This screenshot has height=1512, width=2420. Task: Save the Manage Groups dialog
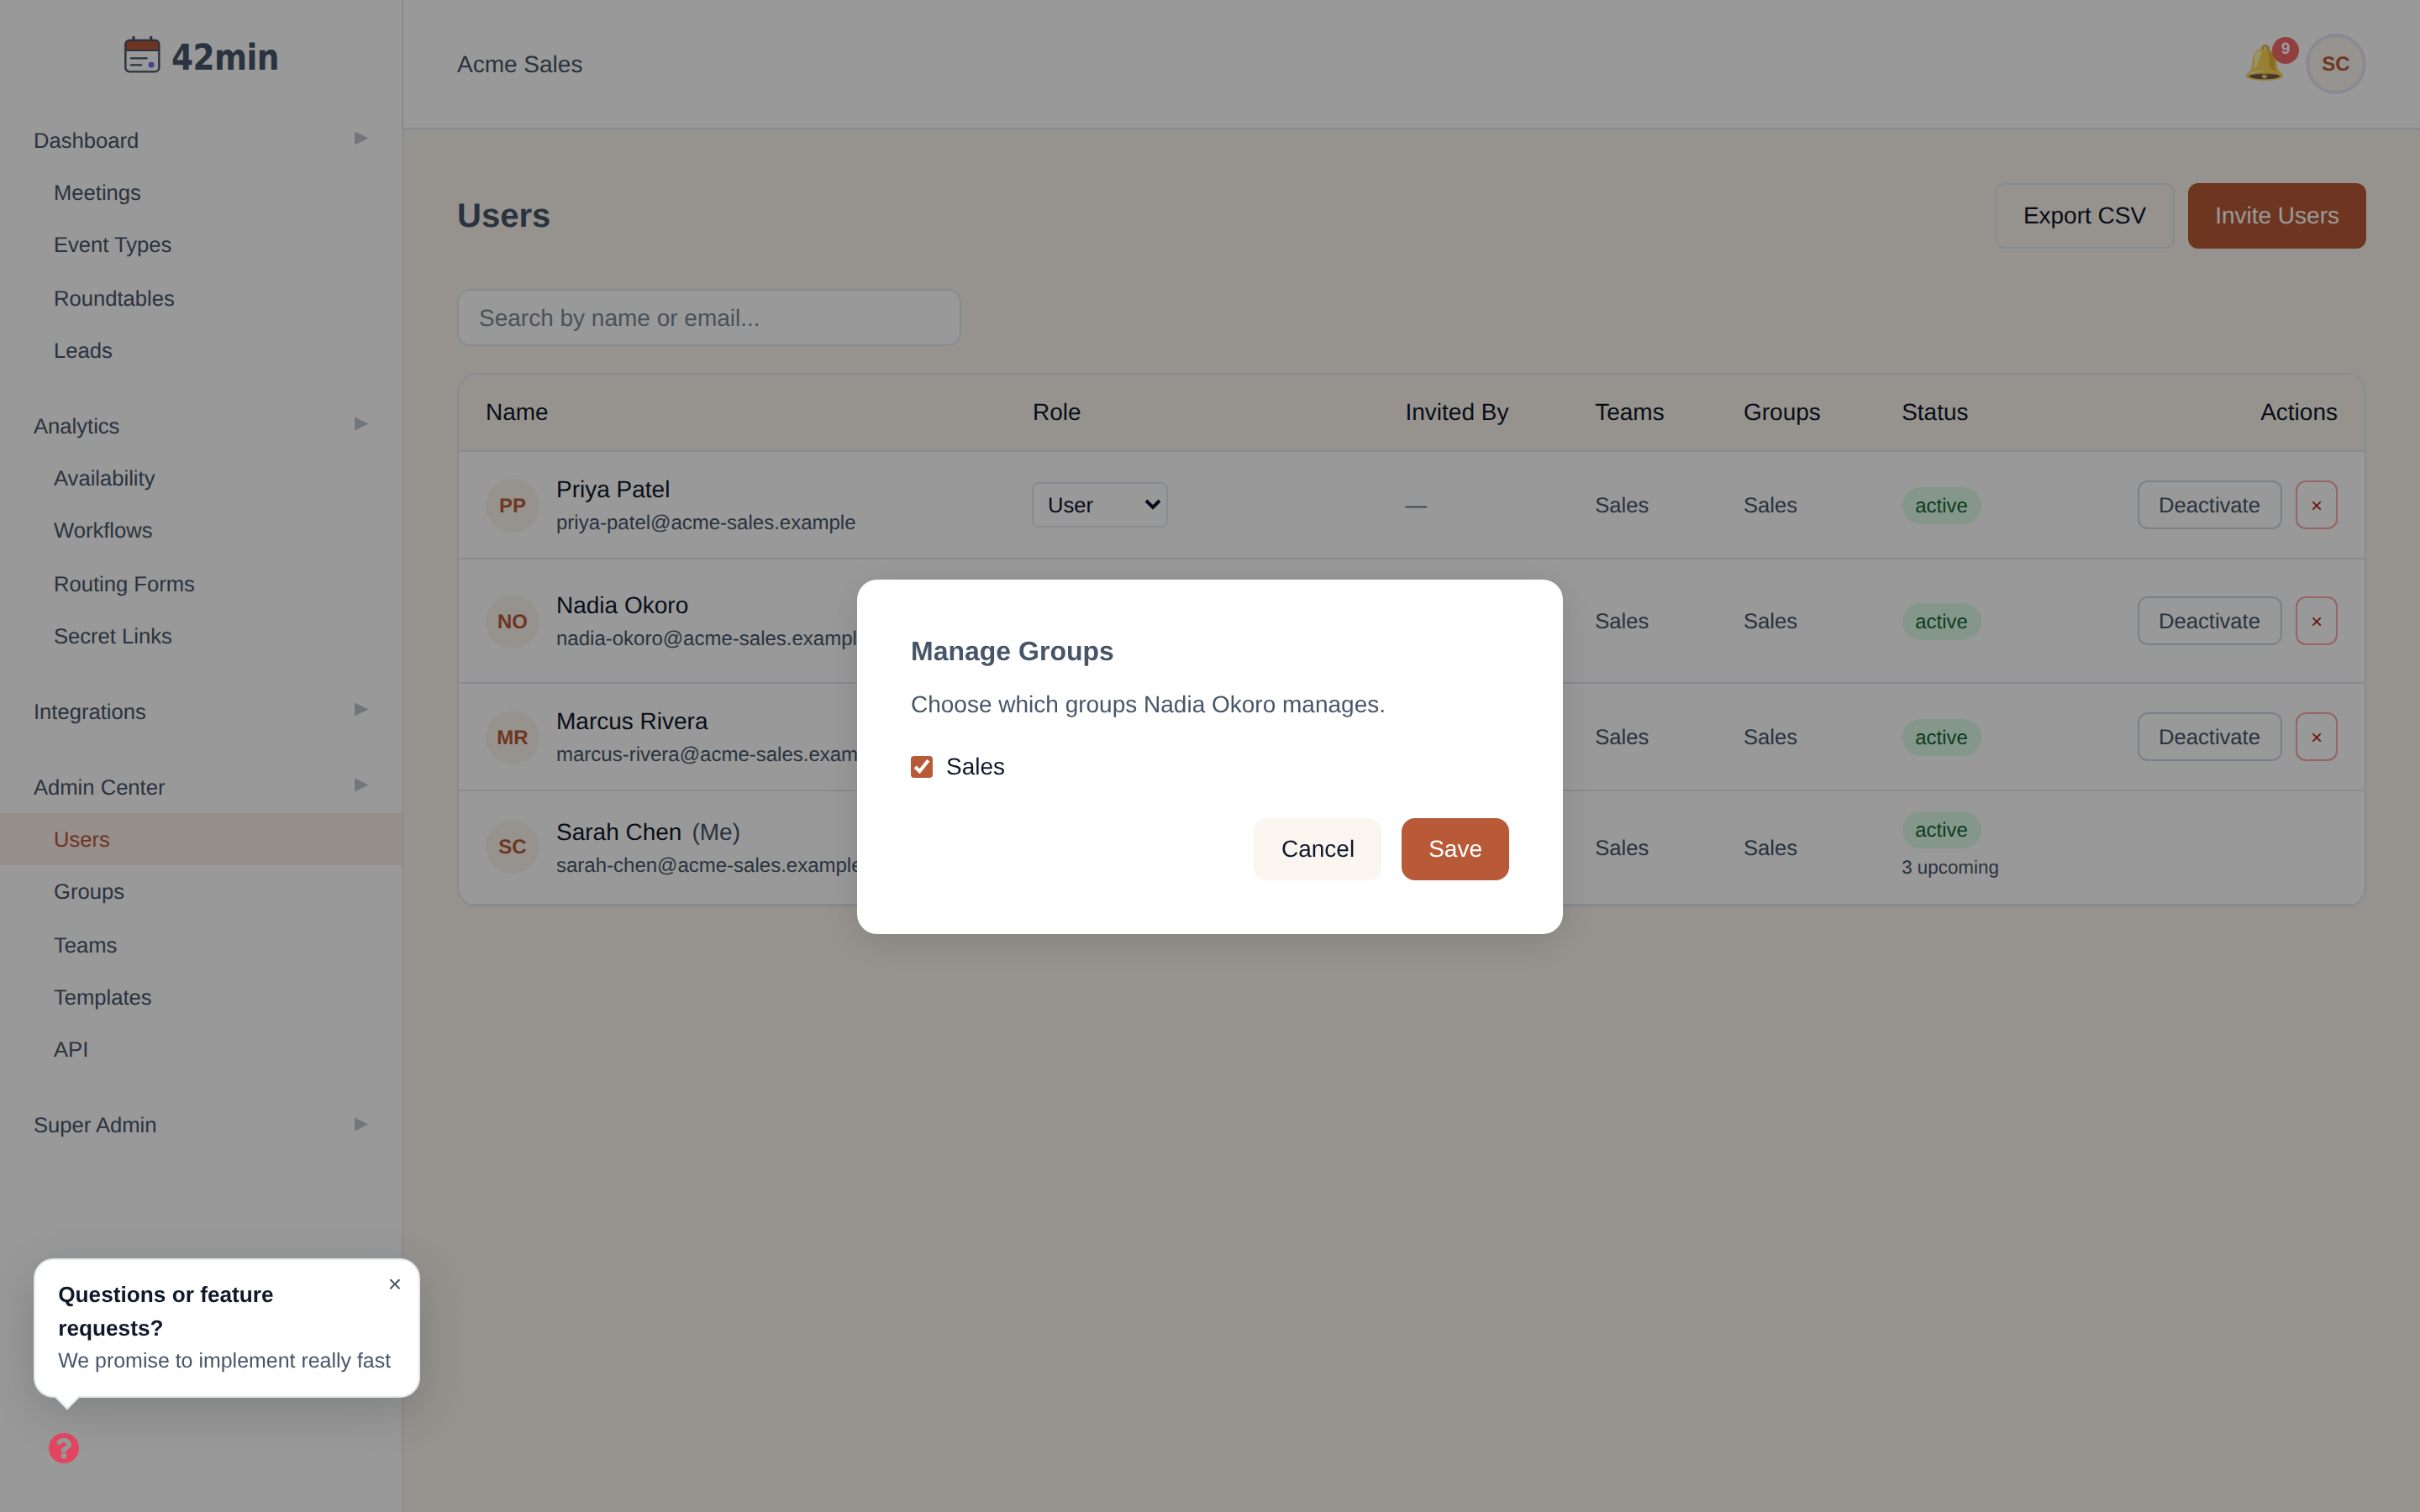(1454, 849)
